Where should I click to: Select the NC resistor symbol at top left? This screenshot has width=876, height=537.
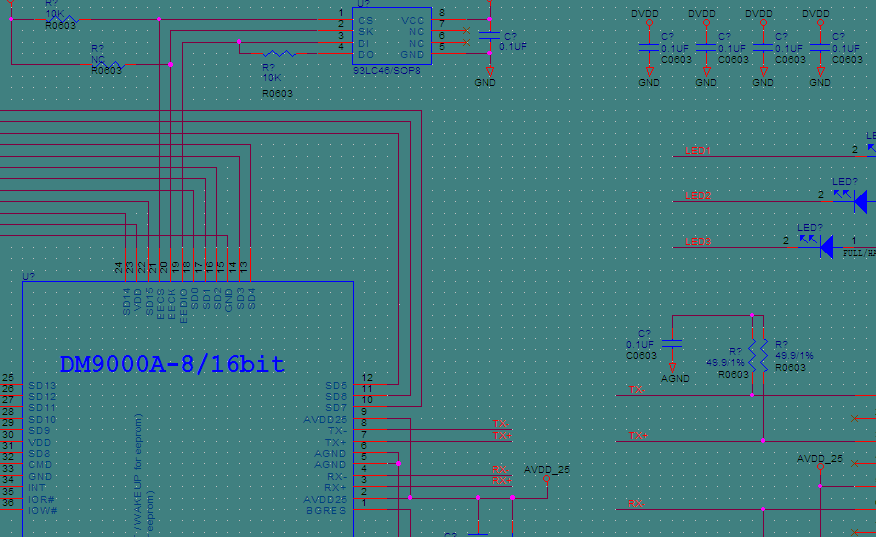106,63
